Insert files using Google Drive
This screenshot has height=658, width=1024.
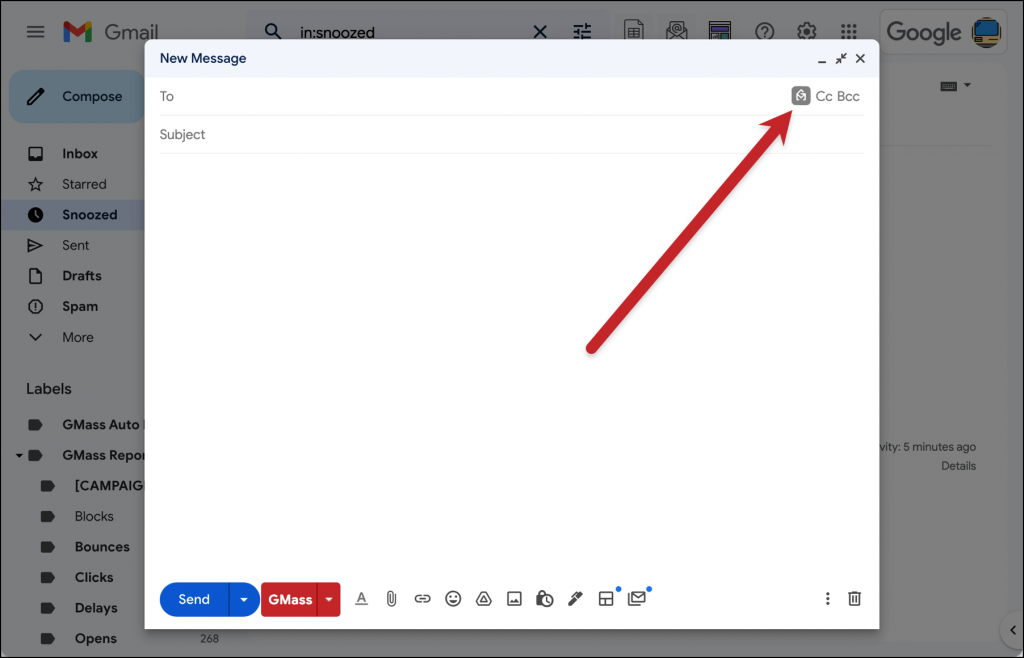click(483, 598)
